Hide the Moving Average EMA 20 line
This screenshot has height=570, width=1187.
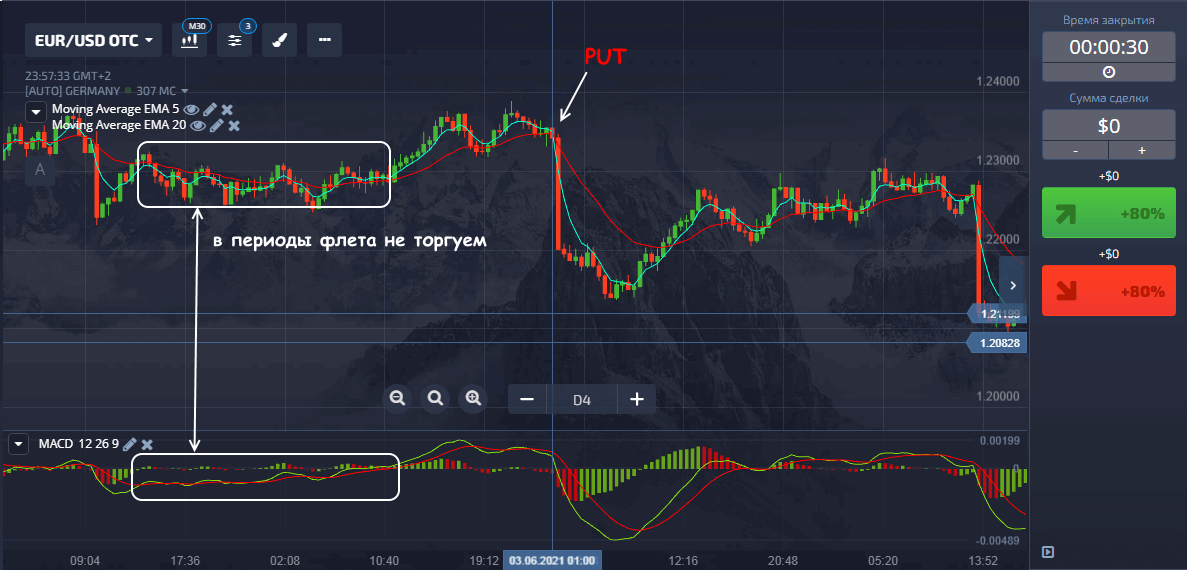[198, 126]
